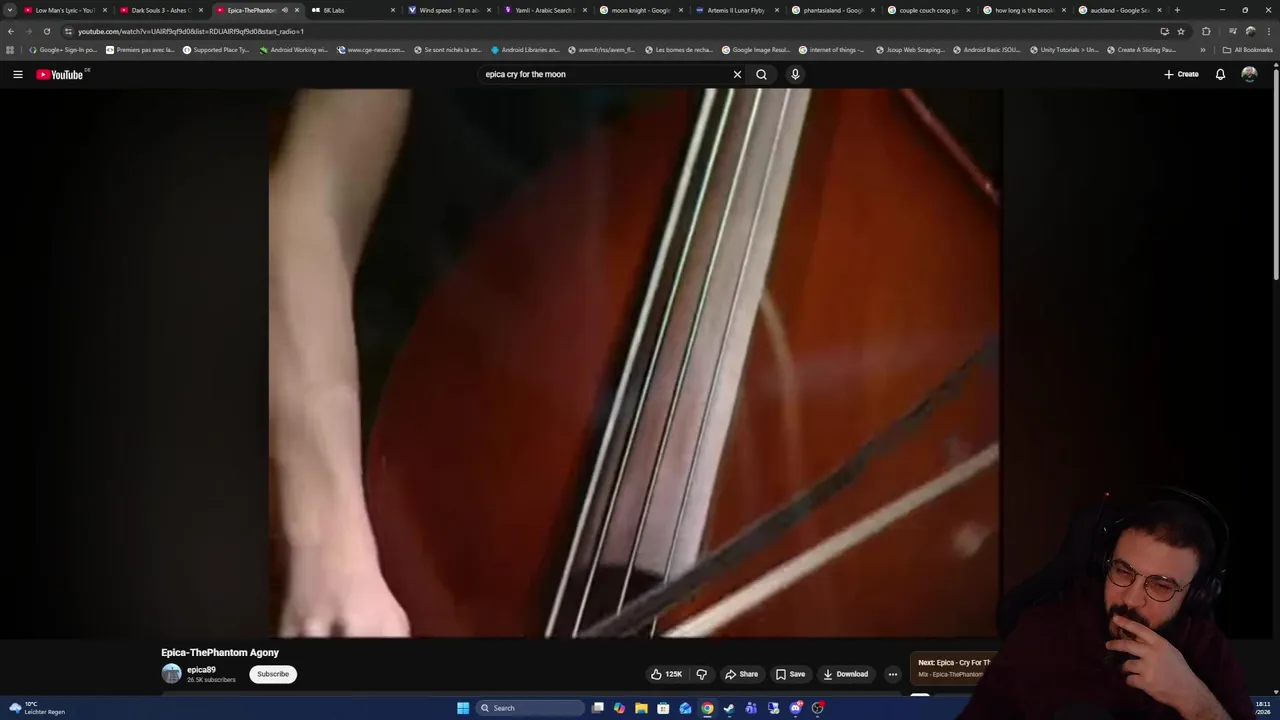Expand hidden bookmarks overflow chevron
Image resolution: width=1280 pixels, height=720 pixels.
click(x=1203, y=49)
